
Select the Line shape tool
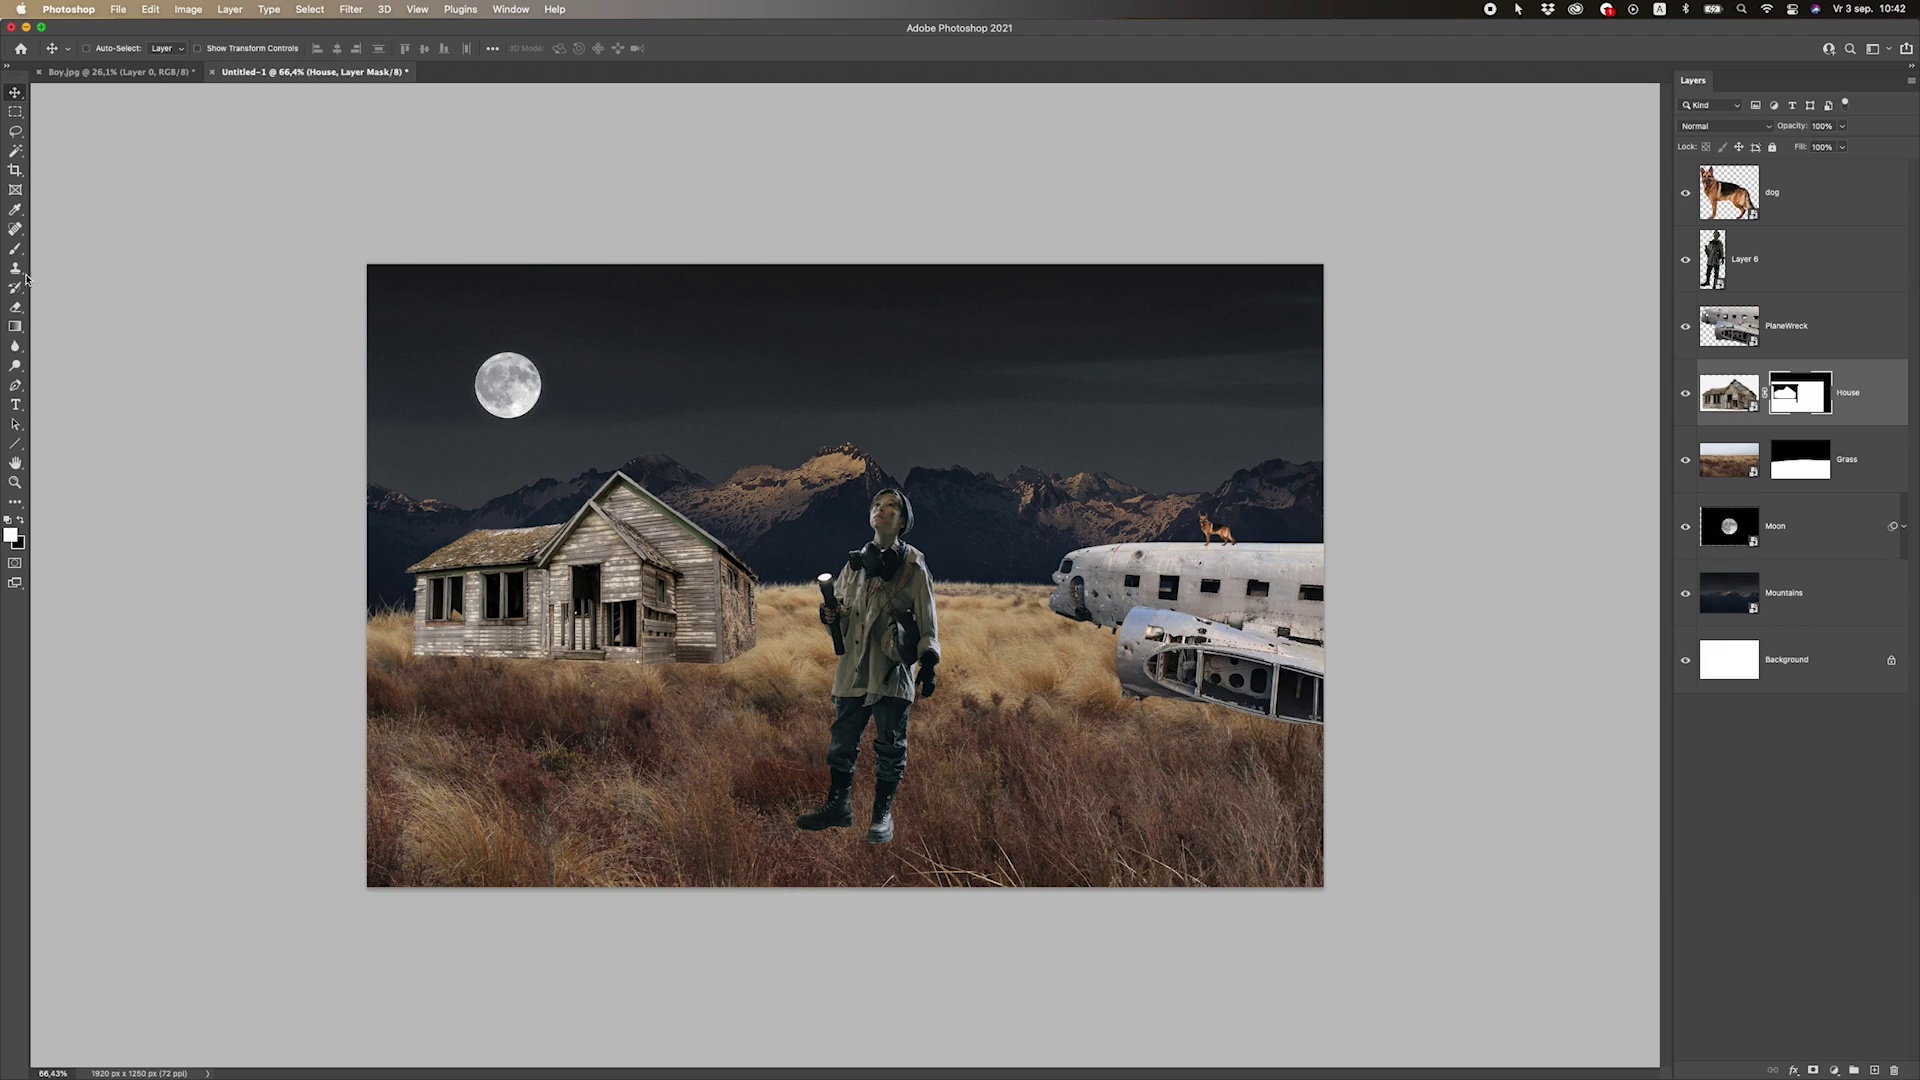pos(15,444)
